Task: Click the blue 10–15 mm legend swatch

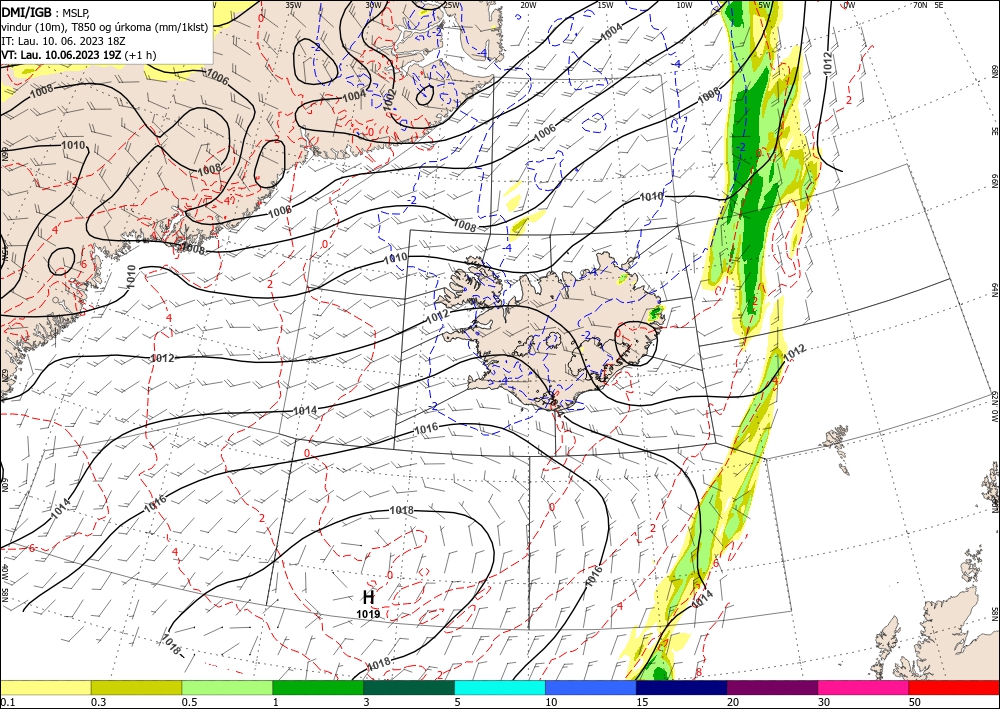Action: [x=591, y=687]
